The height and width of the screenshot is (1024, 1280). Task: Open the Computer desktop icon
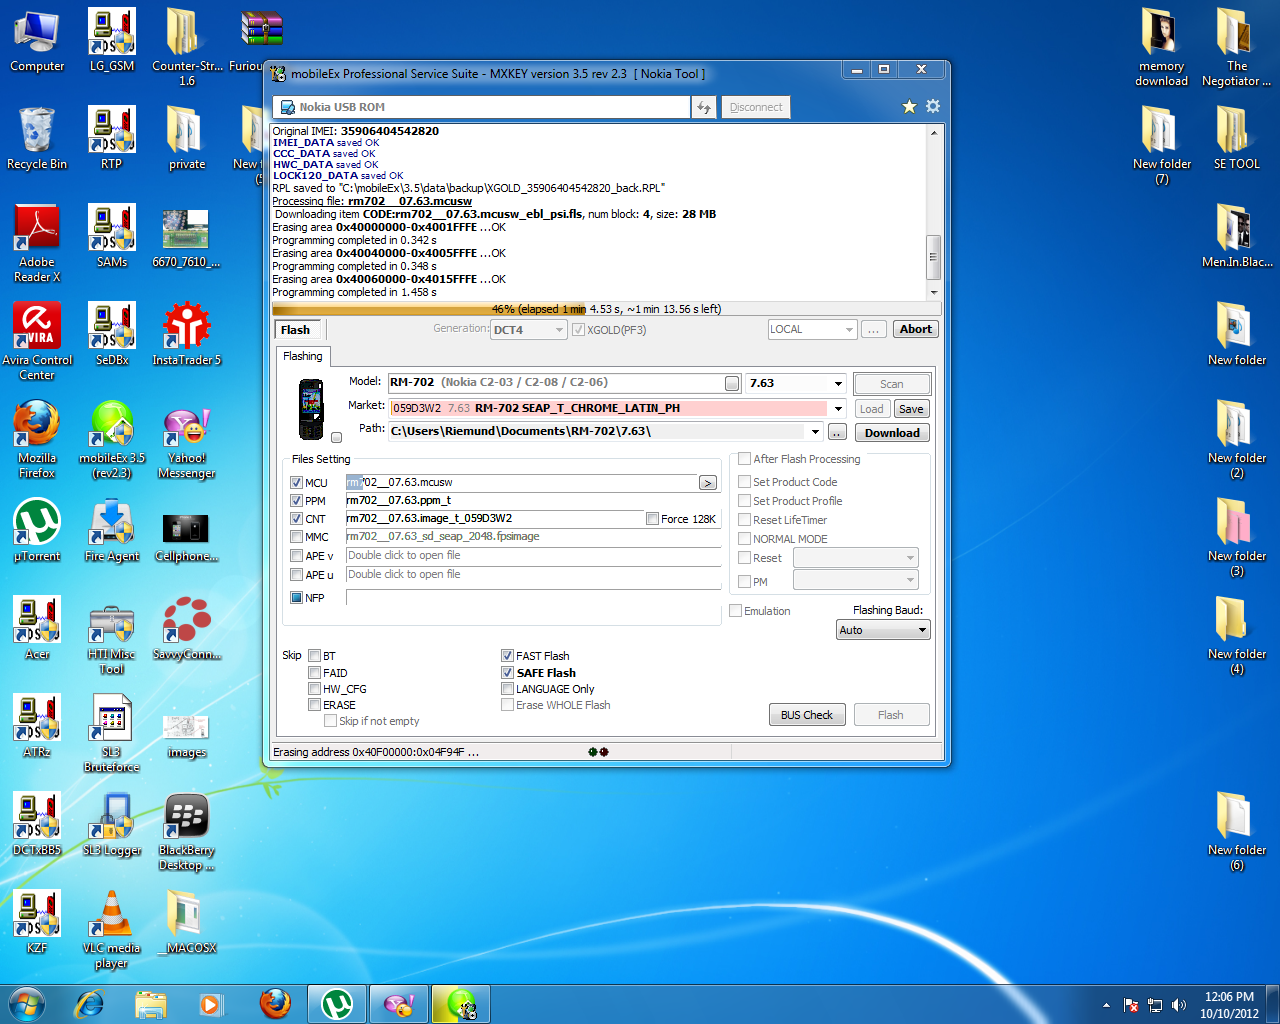point(37,41)
